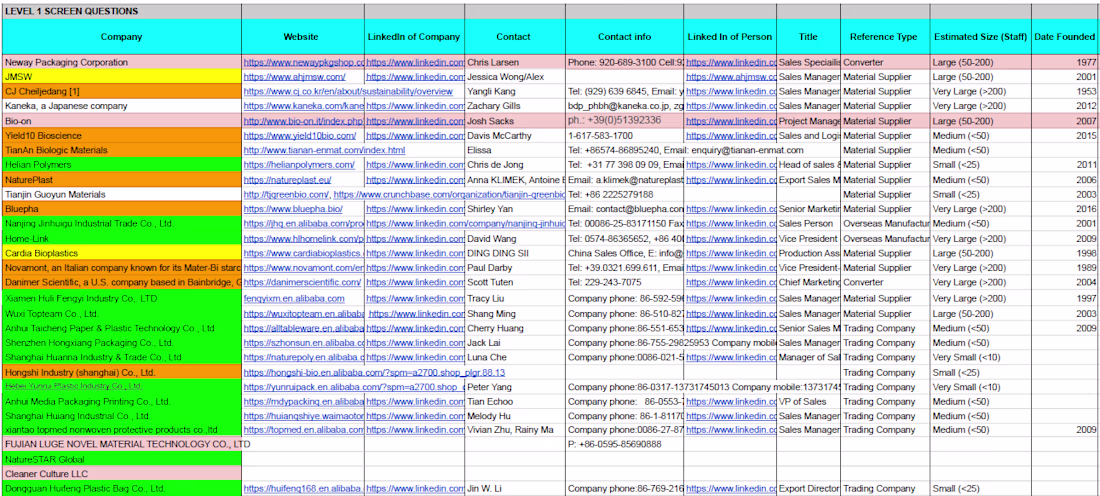Viewport: 1100px width, 496px height.
Task: Select the TianAn Biologic Materials cell
Action: point(121,150)
